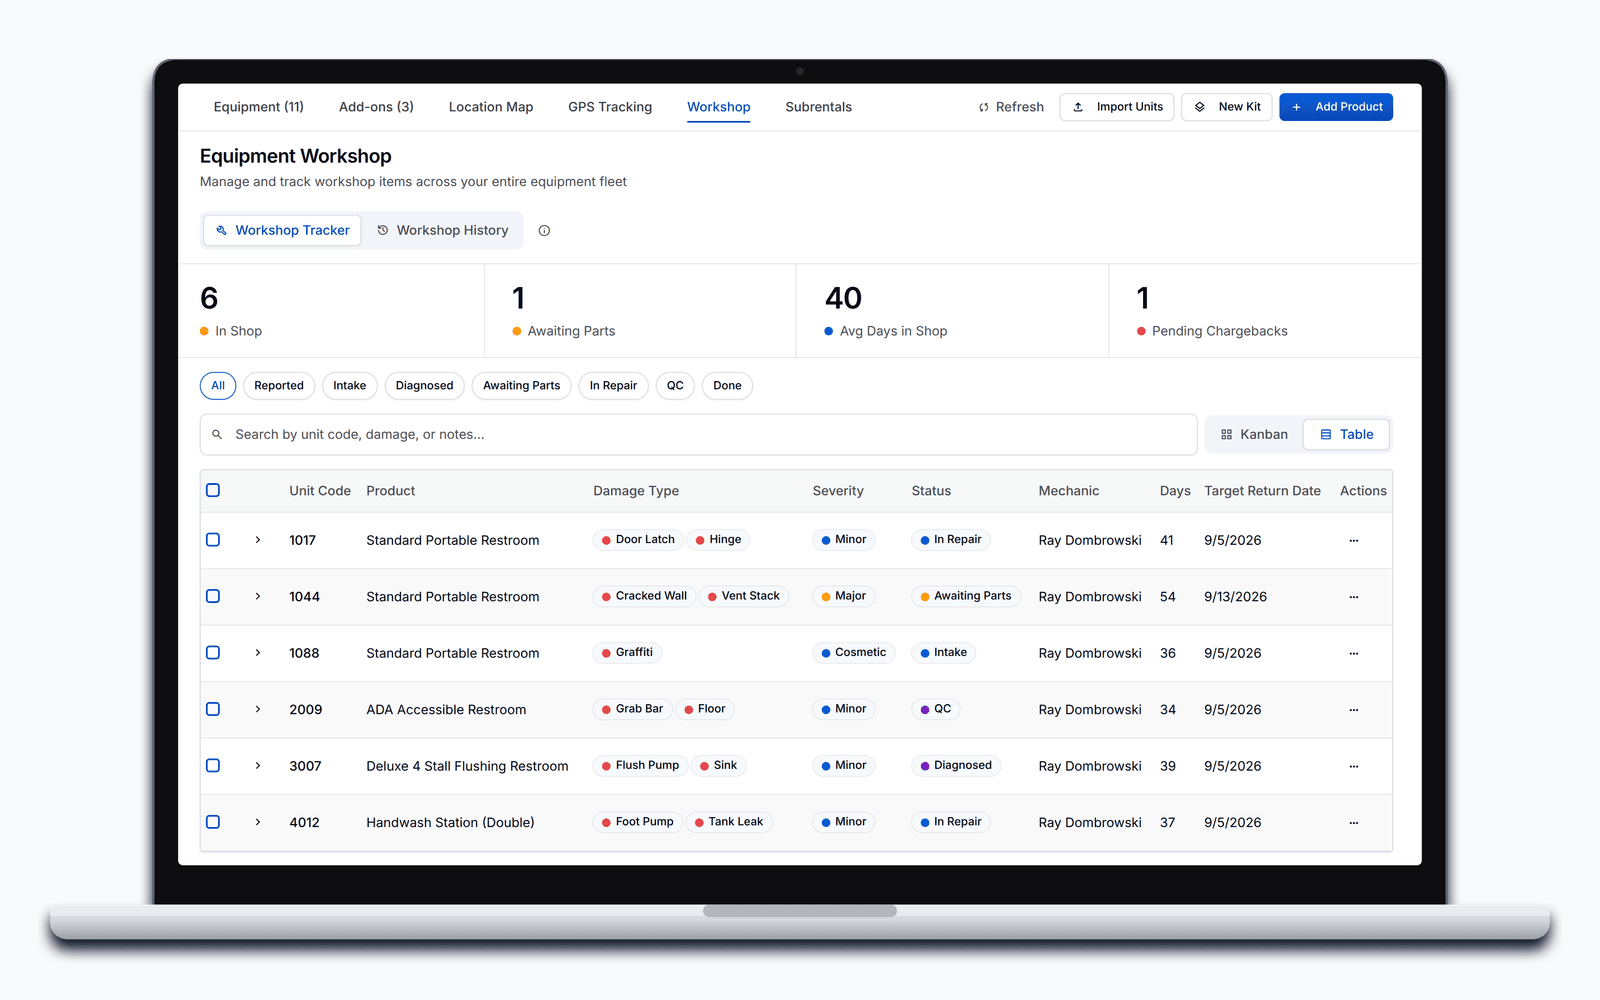Toggle the select-all header checkbox

[x=213, y=490]
